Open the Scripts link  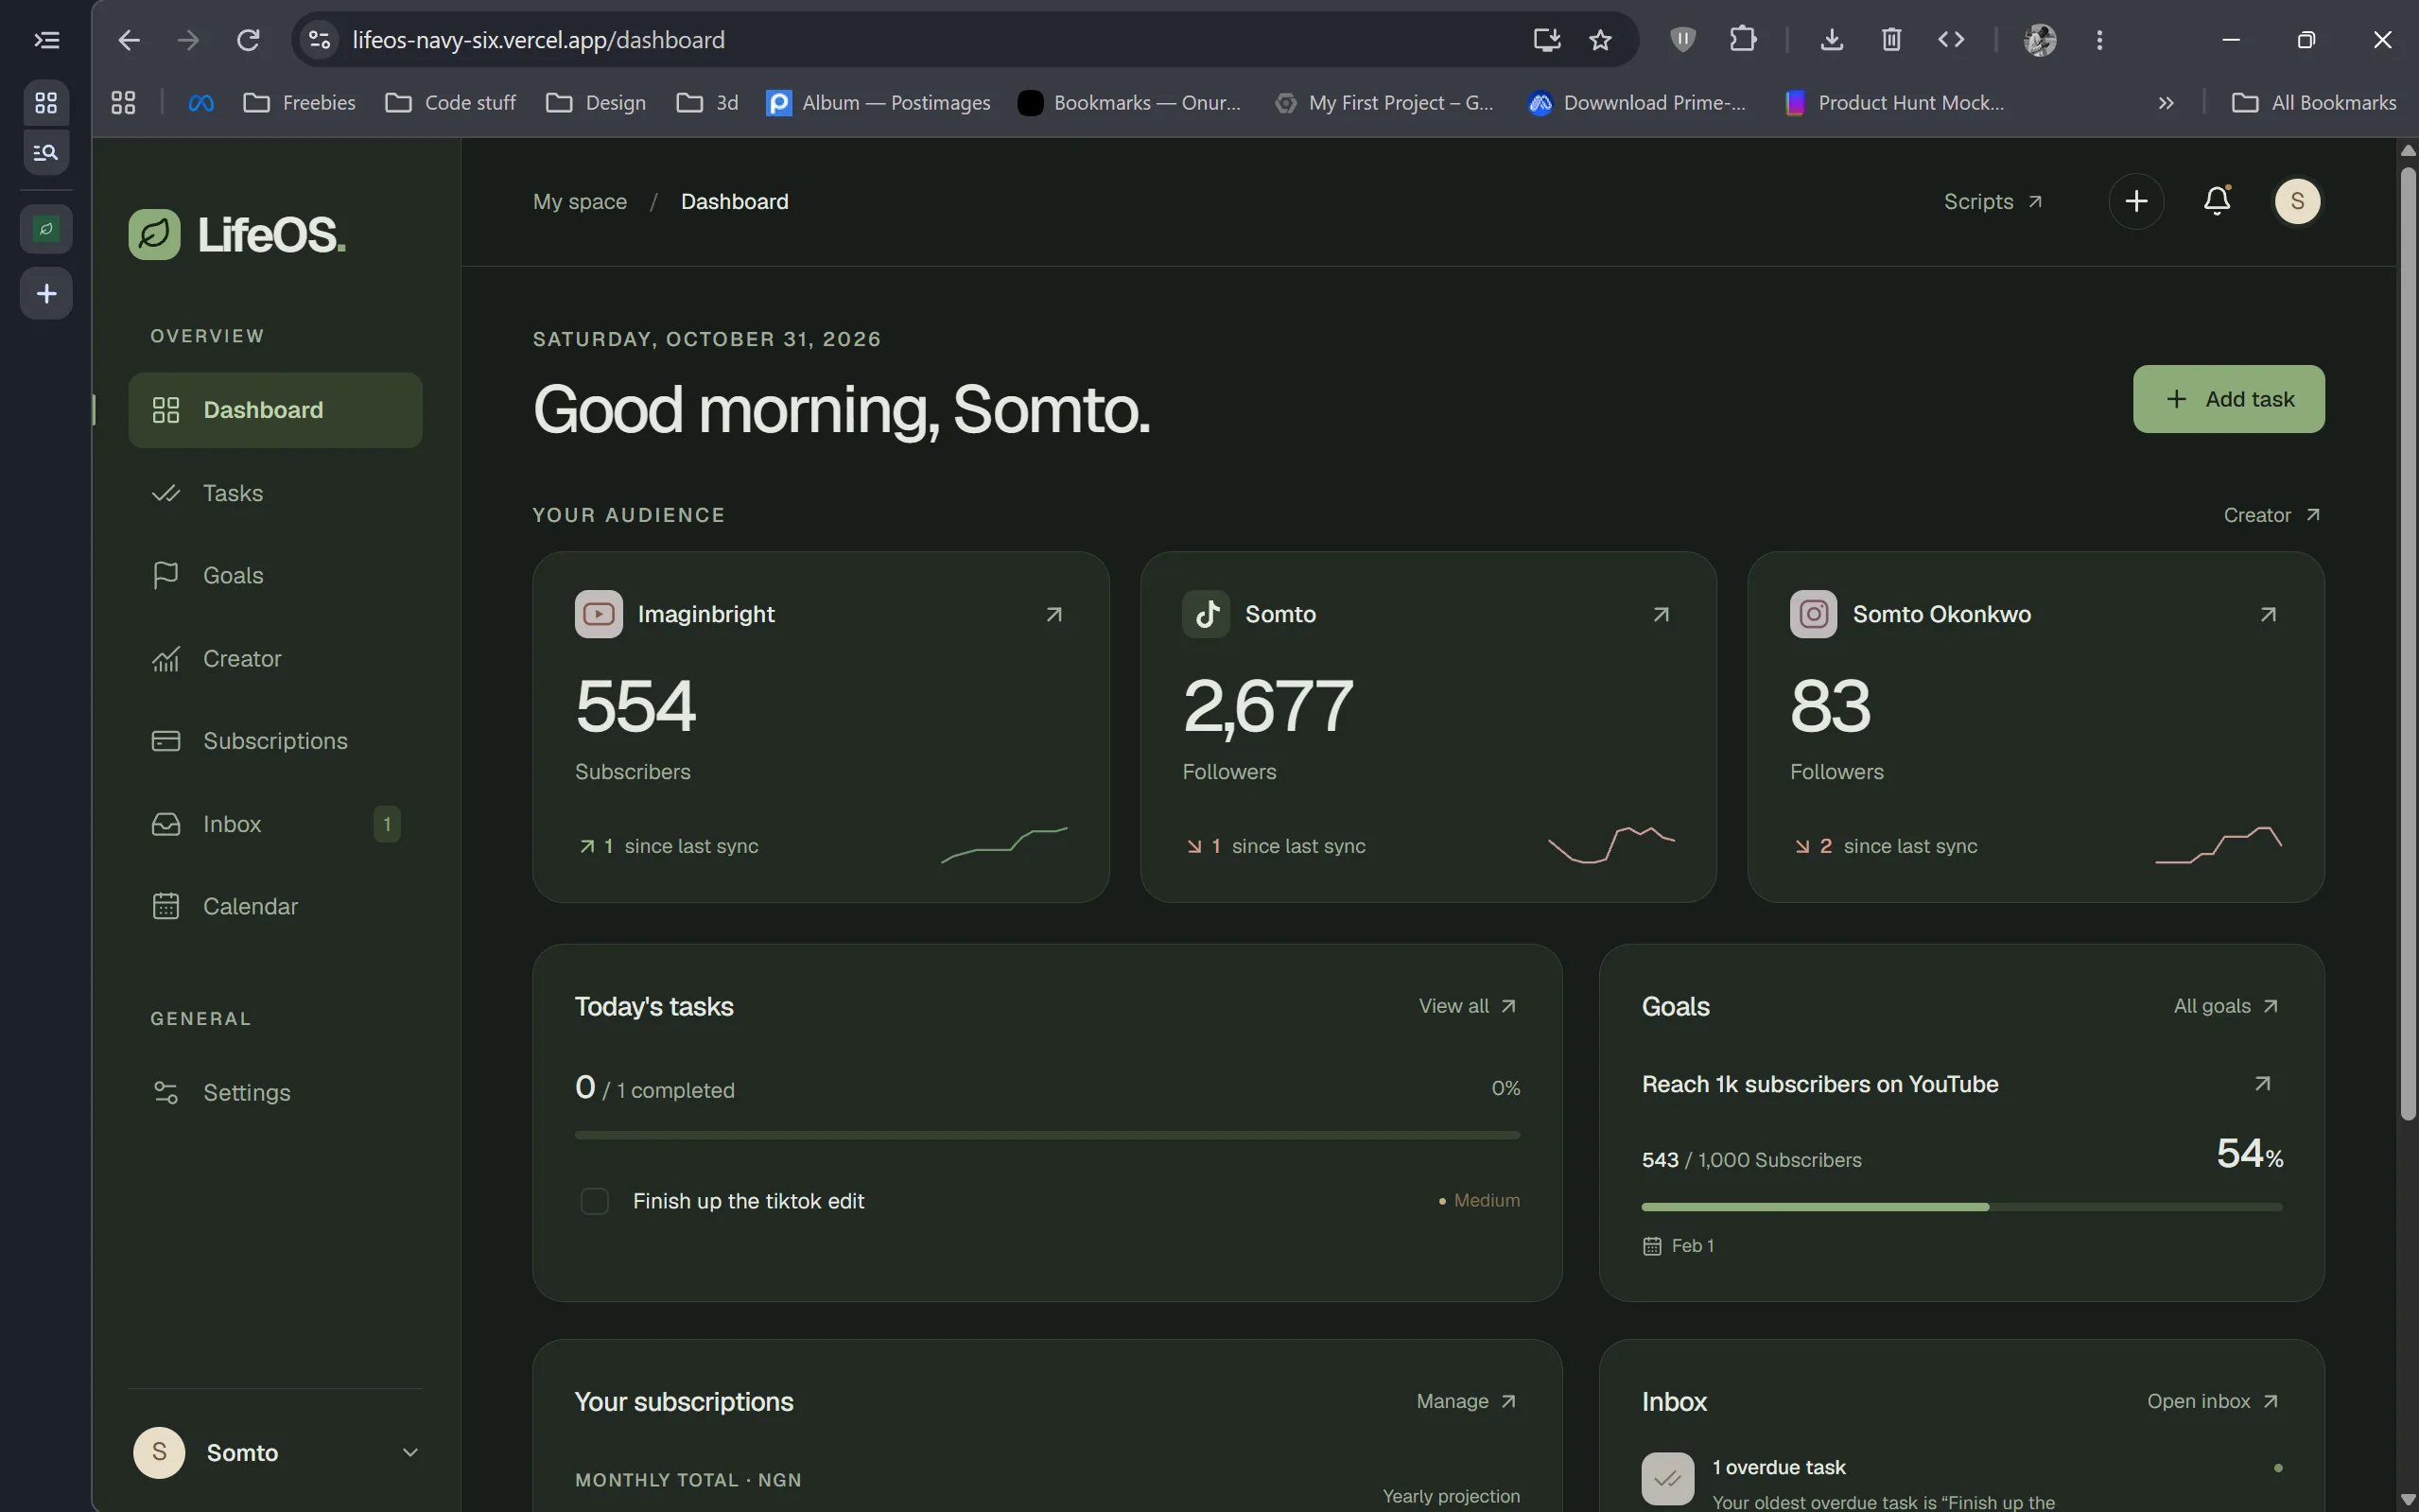[1992, 201]
